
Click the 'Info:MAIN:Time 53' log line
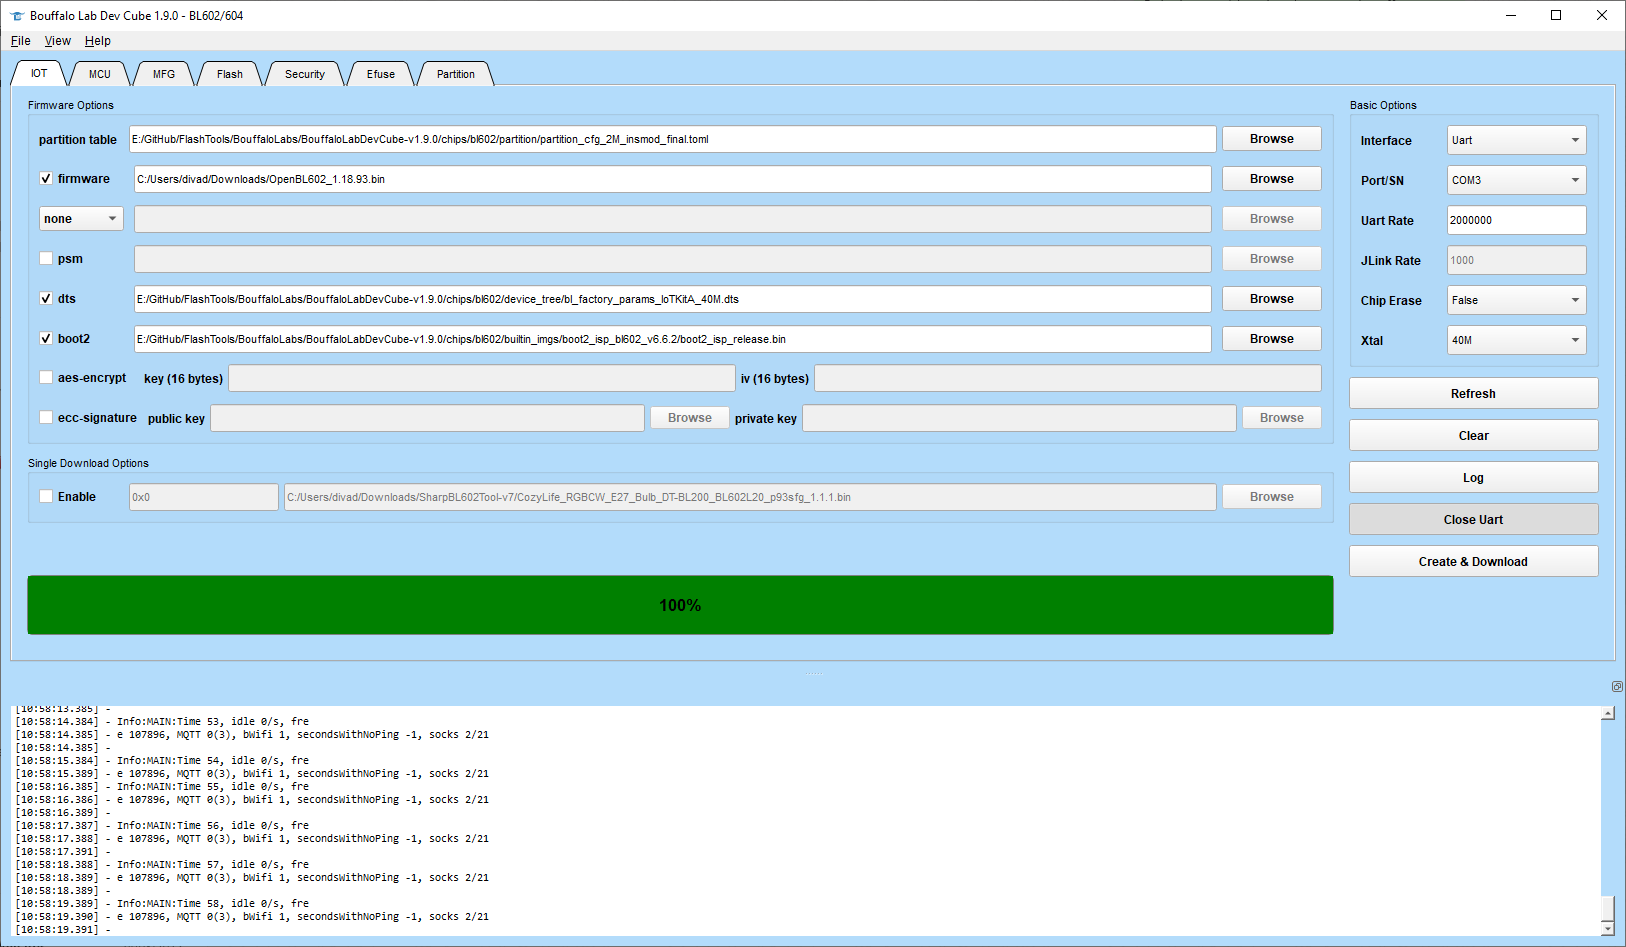click(162, 722)
